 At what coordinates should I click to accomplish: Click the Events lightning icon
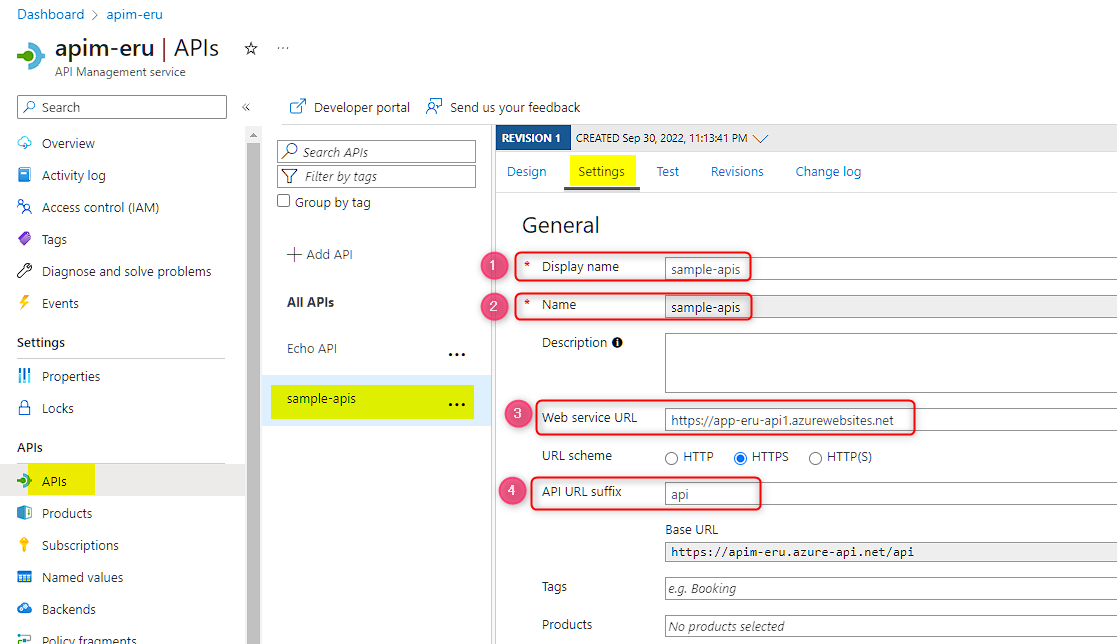coord(25,303)
